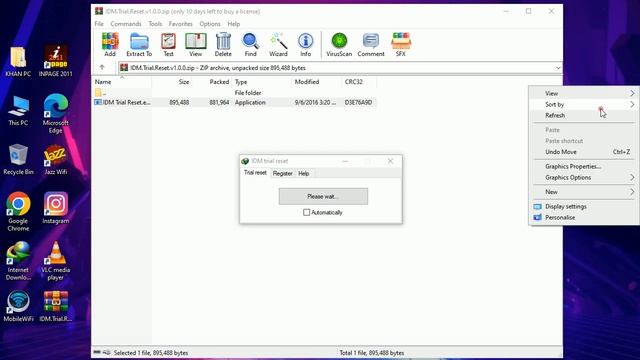This screenshot has height=360, width=640.
Task: Open the Wizard toolbar icon
Action: (278, 44)
